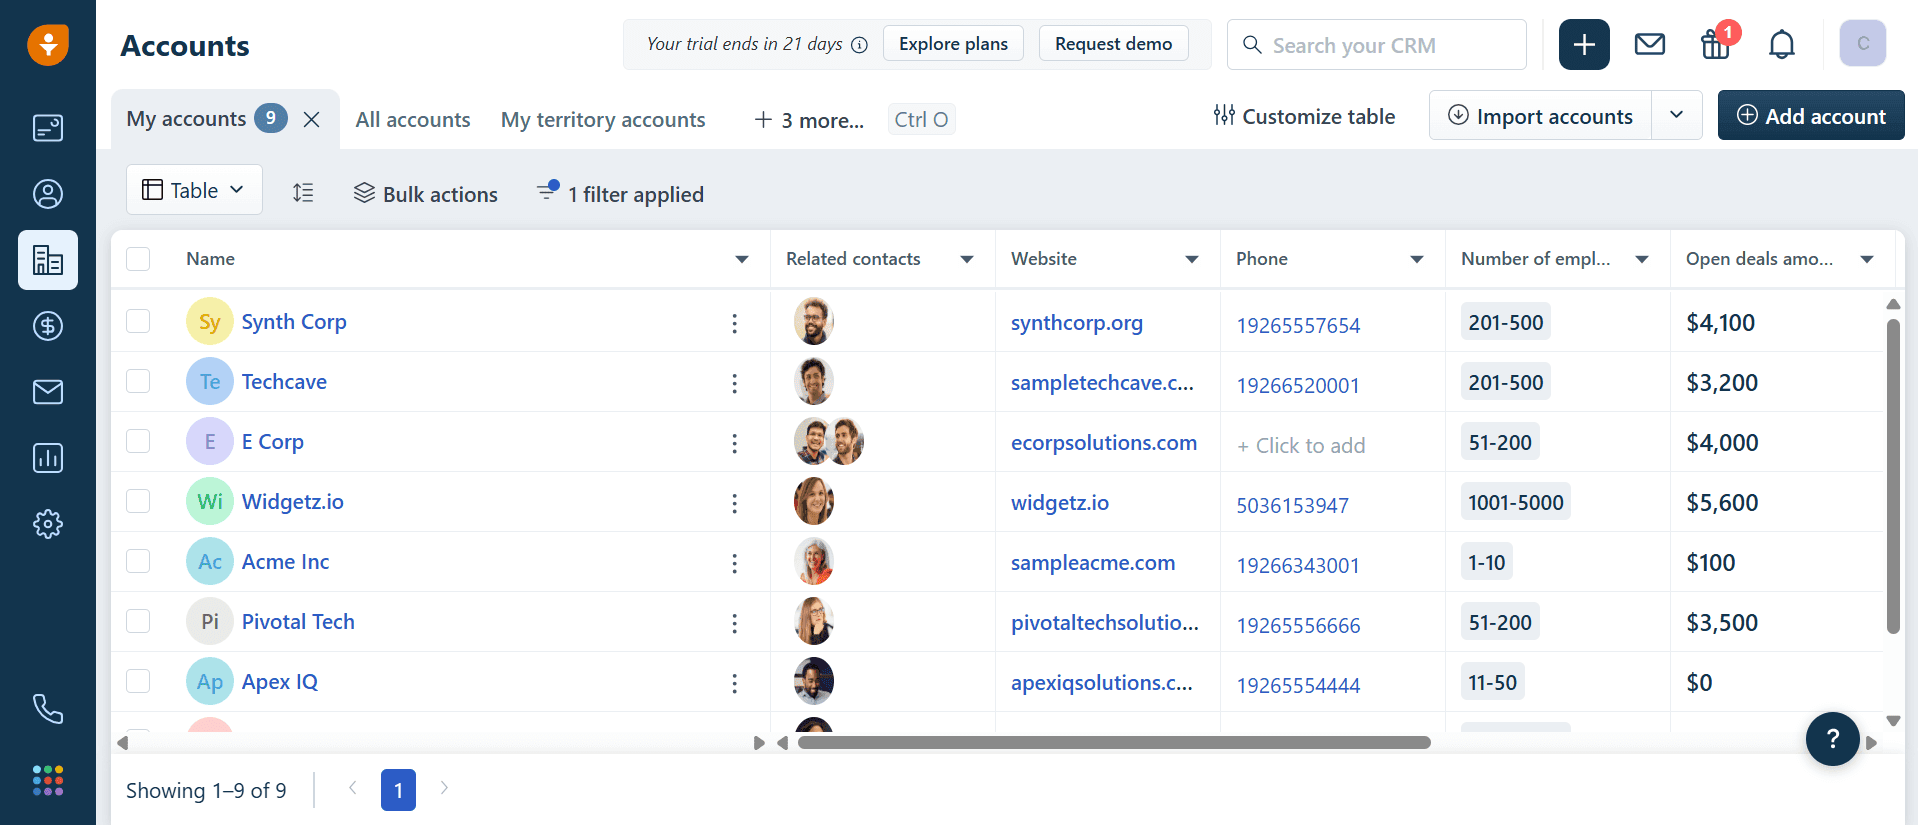Open the Contacts icon in sidebar
Screen dimensions: 1918x825
pos(48,194)
